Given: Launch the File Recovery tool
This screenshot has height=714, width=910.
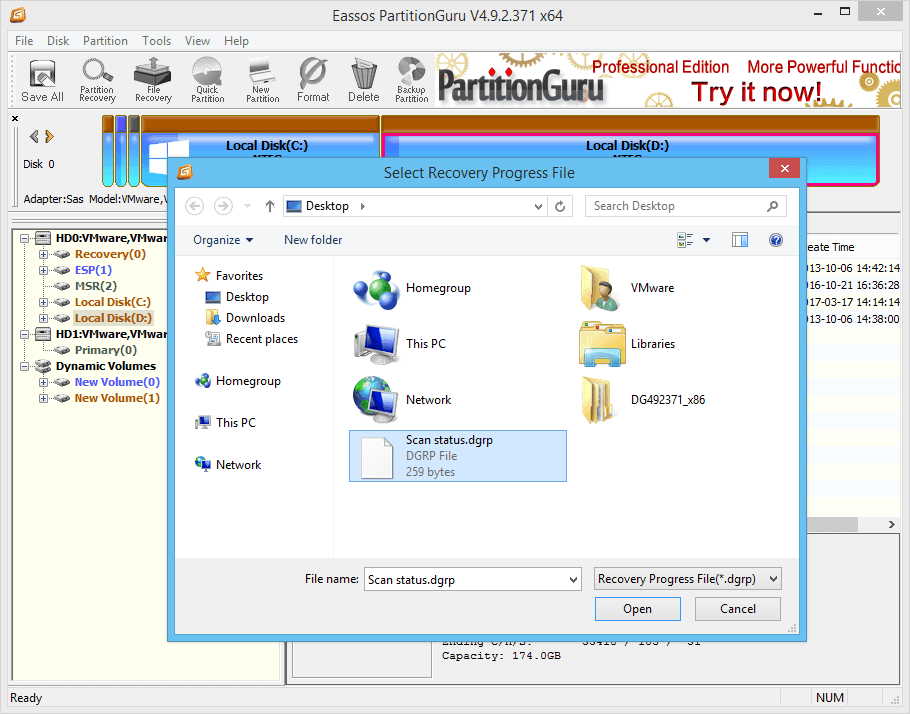Looking at the screenshot, I should [153, 81].
